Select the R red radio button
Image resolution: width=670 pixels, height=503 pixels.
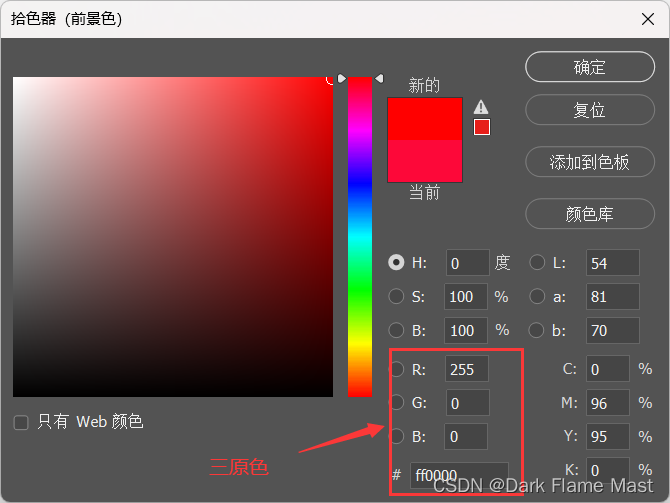pos(397,369)
